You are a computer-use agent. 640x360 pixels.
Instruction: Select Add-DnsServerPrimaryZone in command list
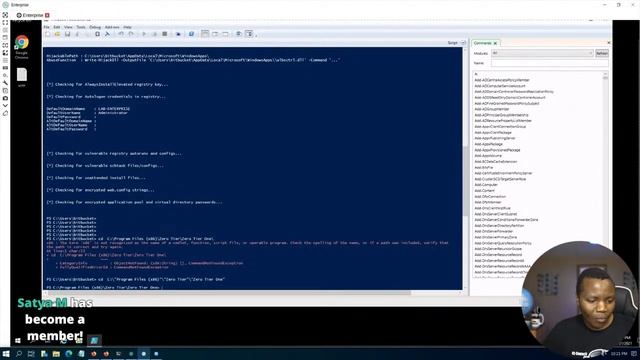tap(496, 237)
